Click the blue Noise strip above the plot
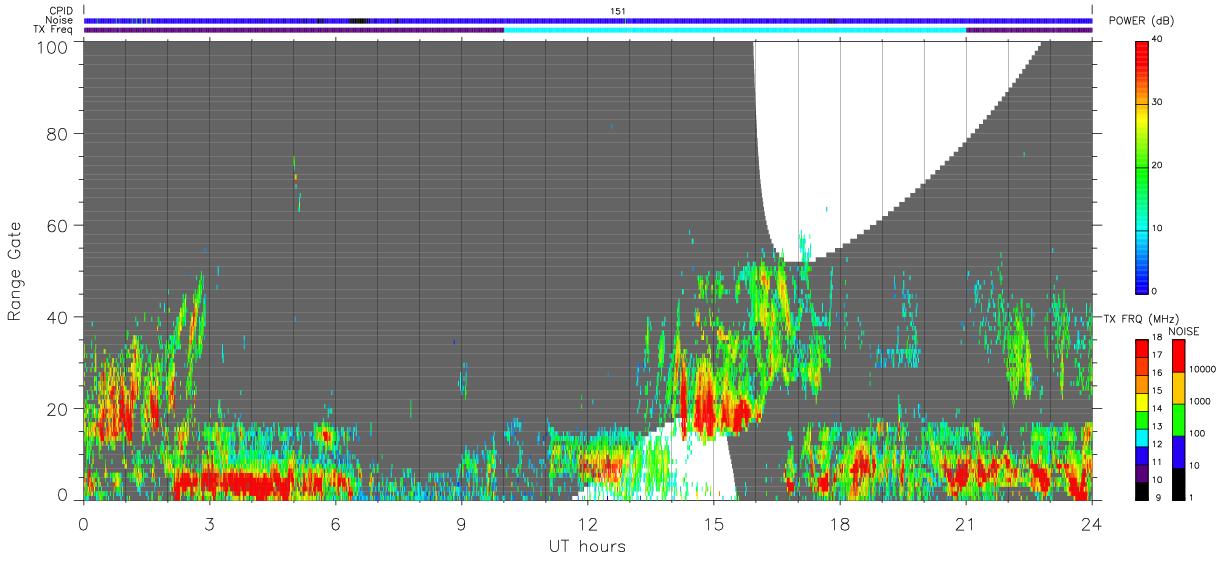Screen dimensions: 1228x567 point(588,20)
